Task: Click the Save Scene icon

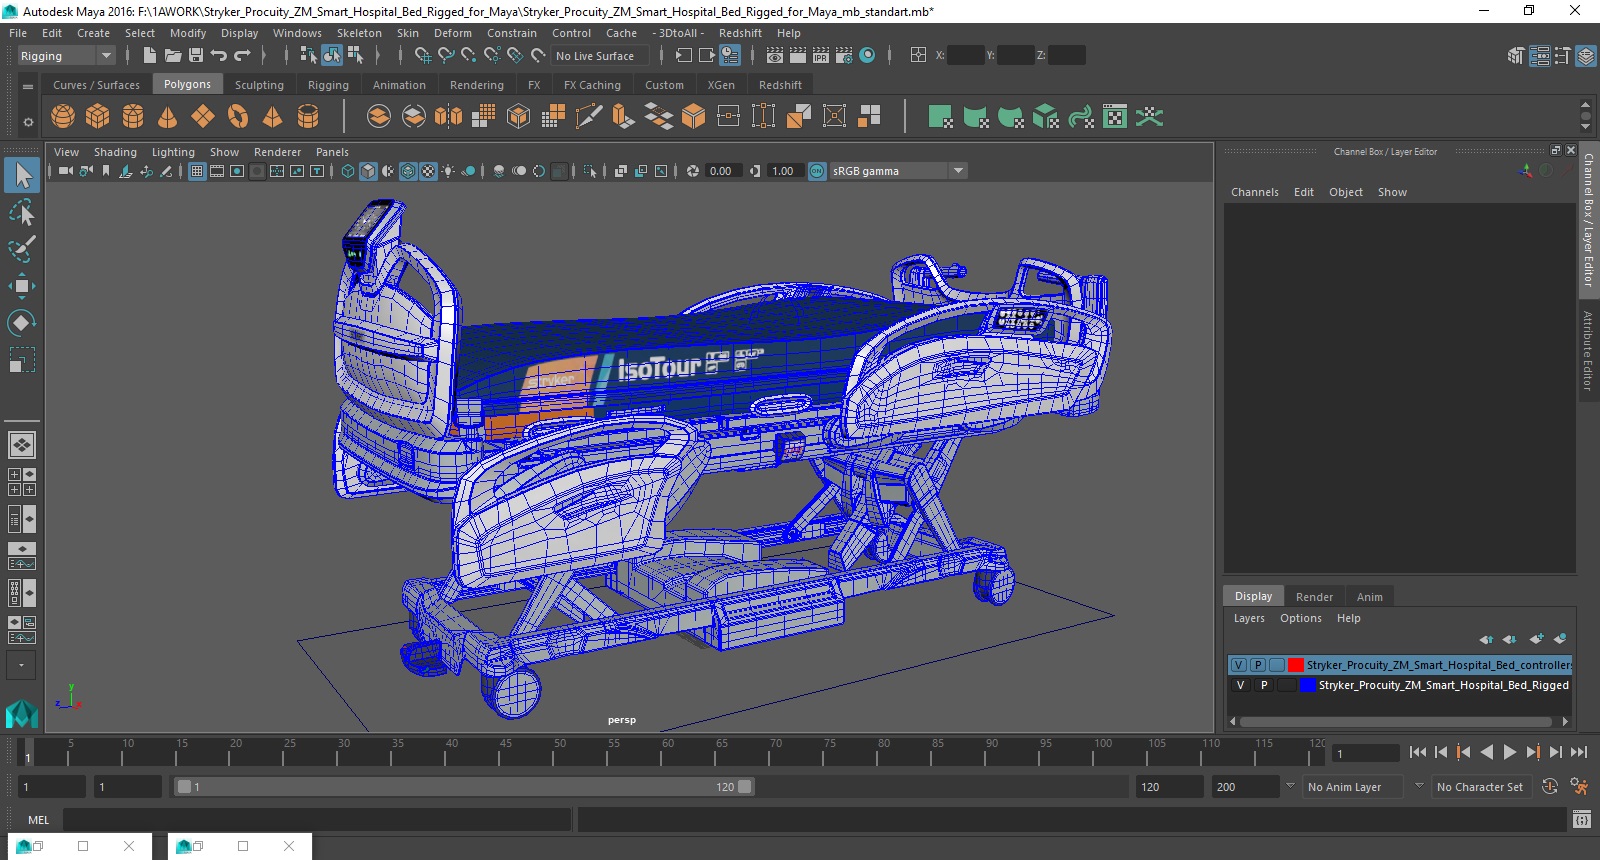Action: pos(196,56)
